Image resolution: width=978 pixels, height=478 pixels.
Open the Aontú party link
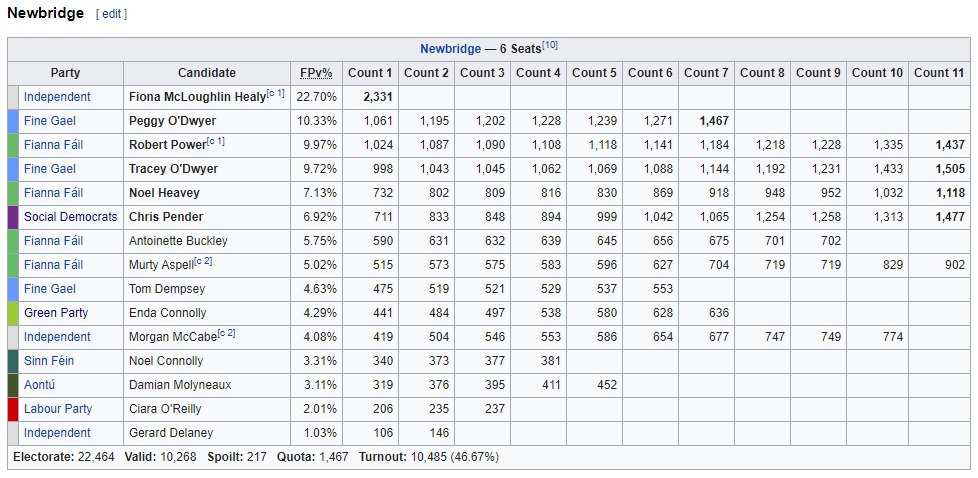[40, 384]
